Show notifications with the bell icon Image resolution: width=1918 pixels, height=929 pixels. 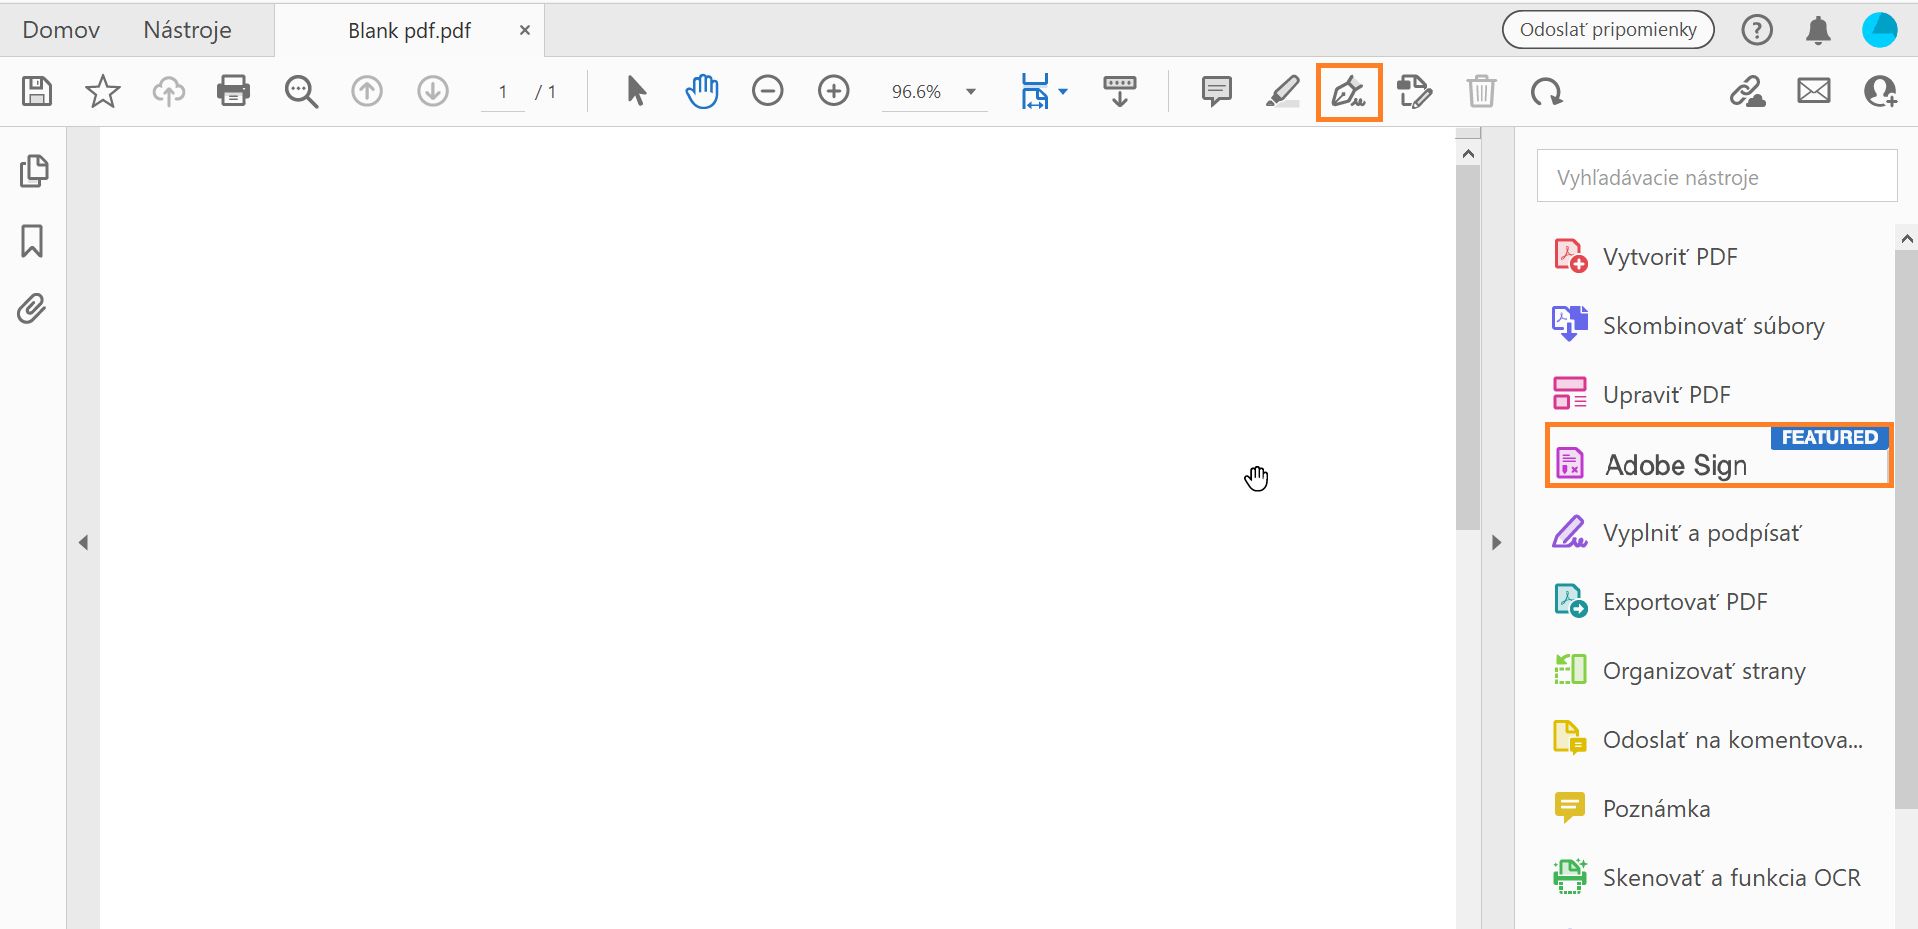tap(1819, 30)
